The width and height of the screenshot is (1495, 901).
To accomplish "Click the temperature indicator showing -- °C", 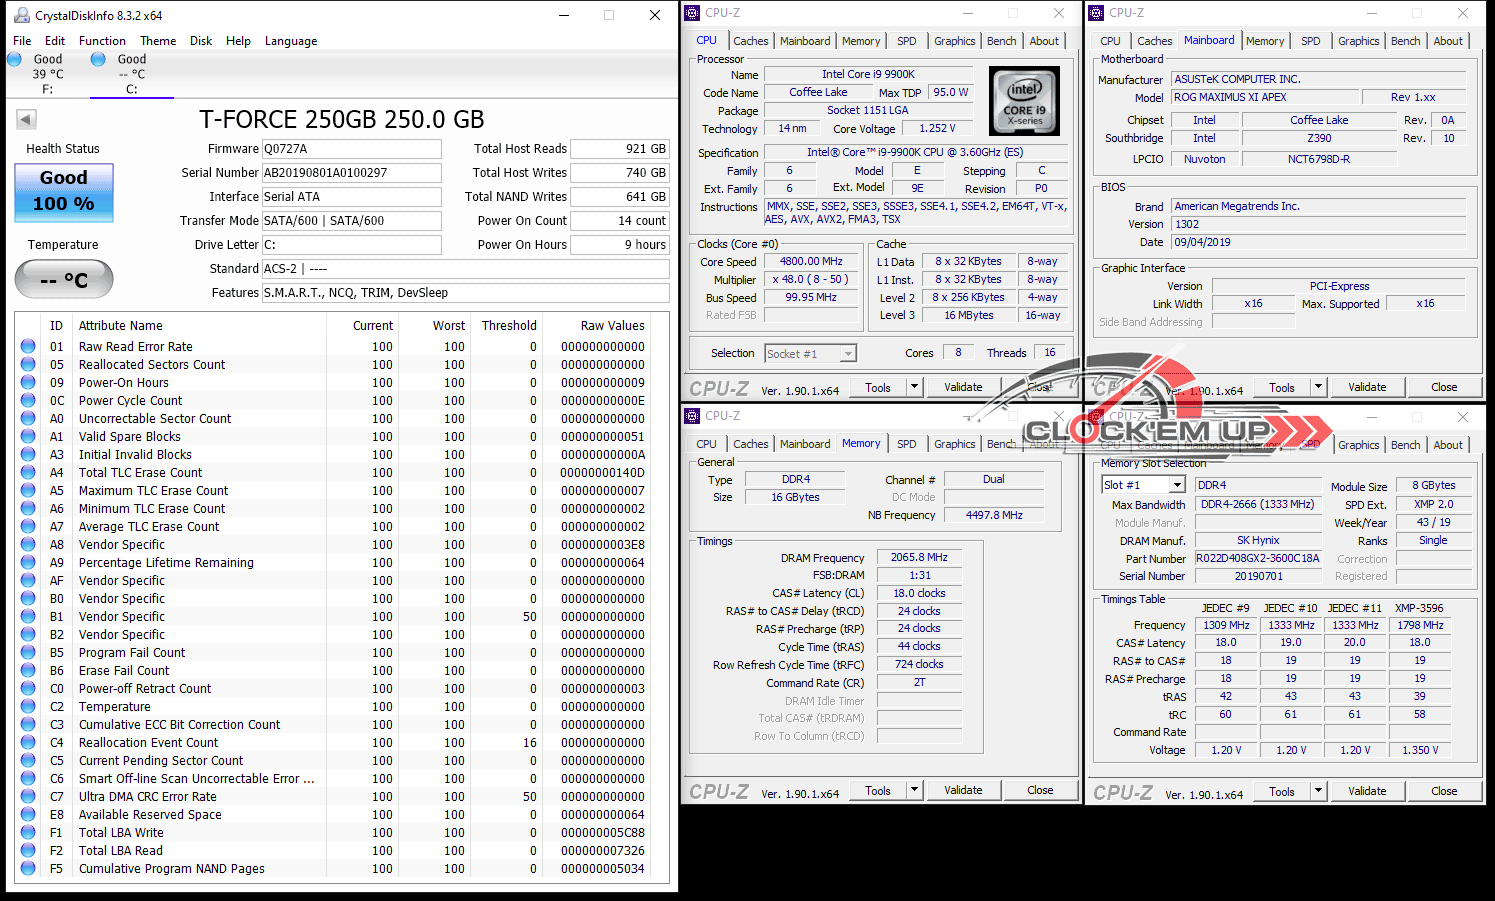I will click(64, 280).
